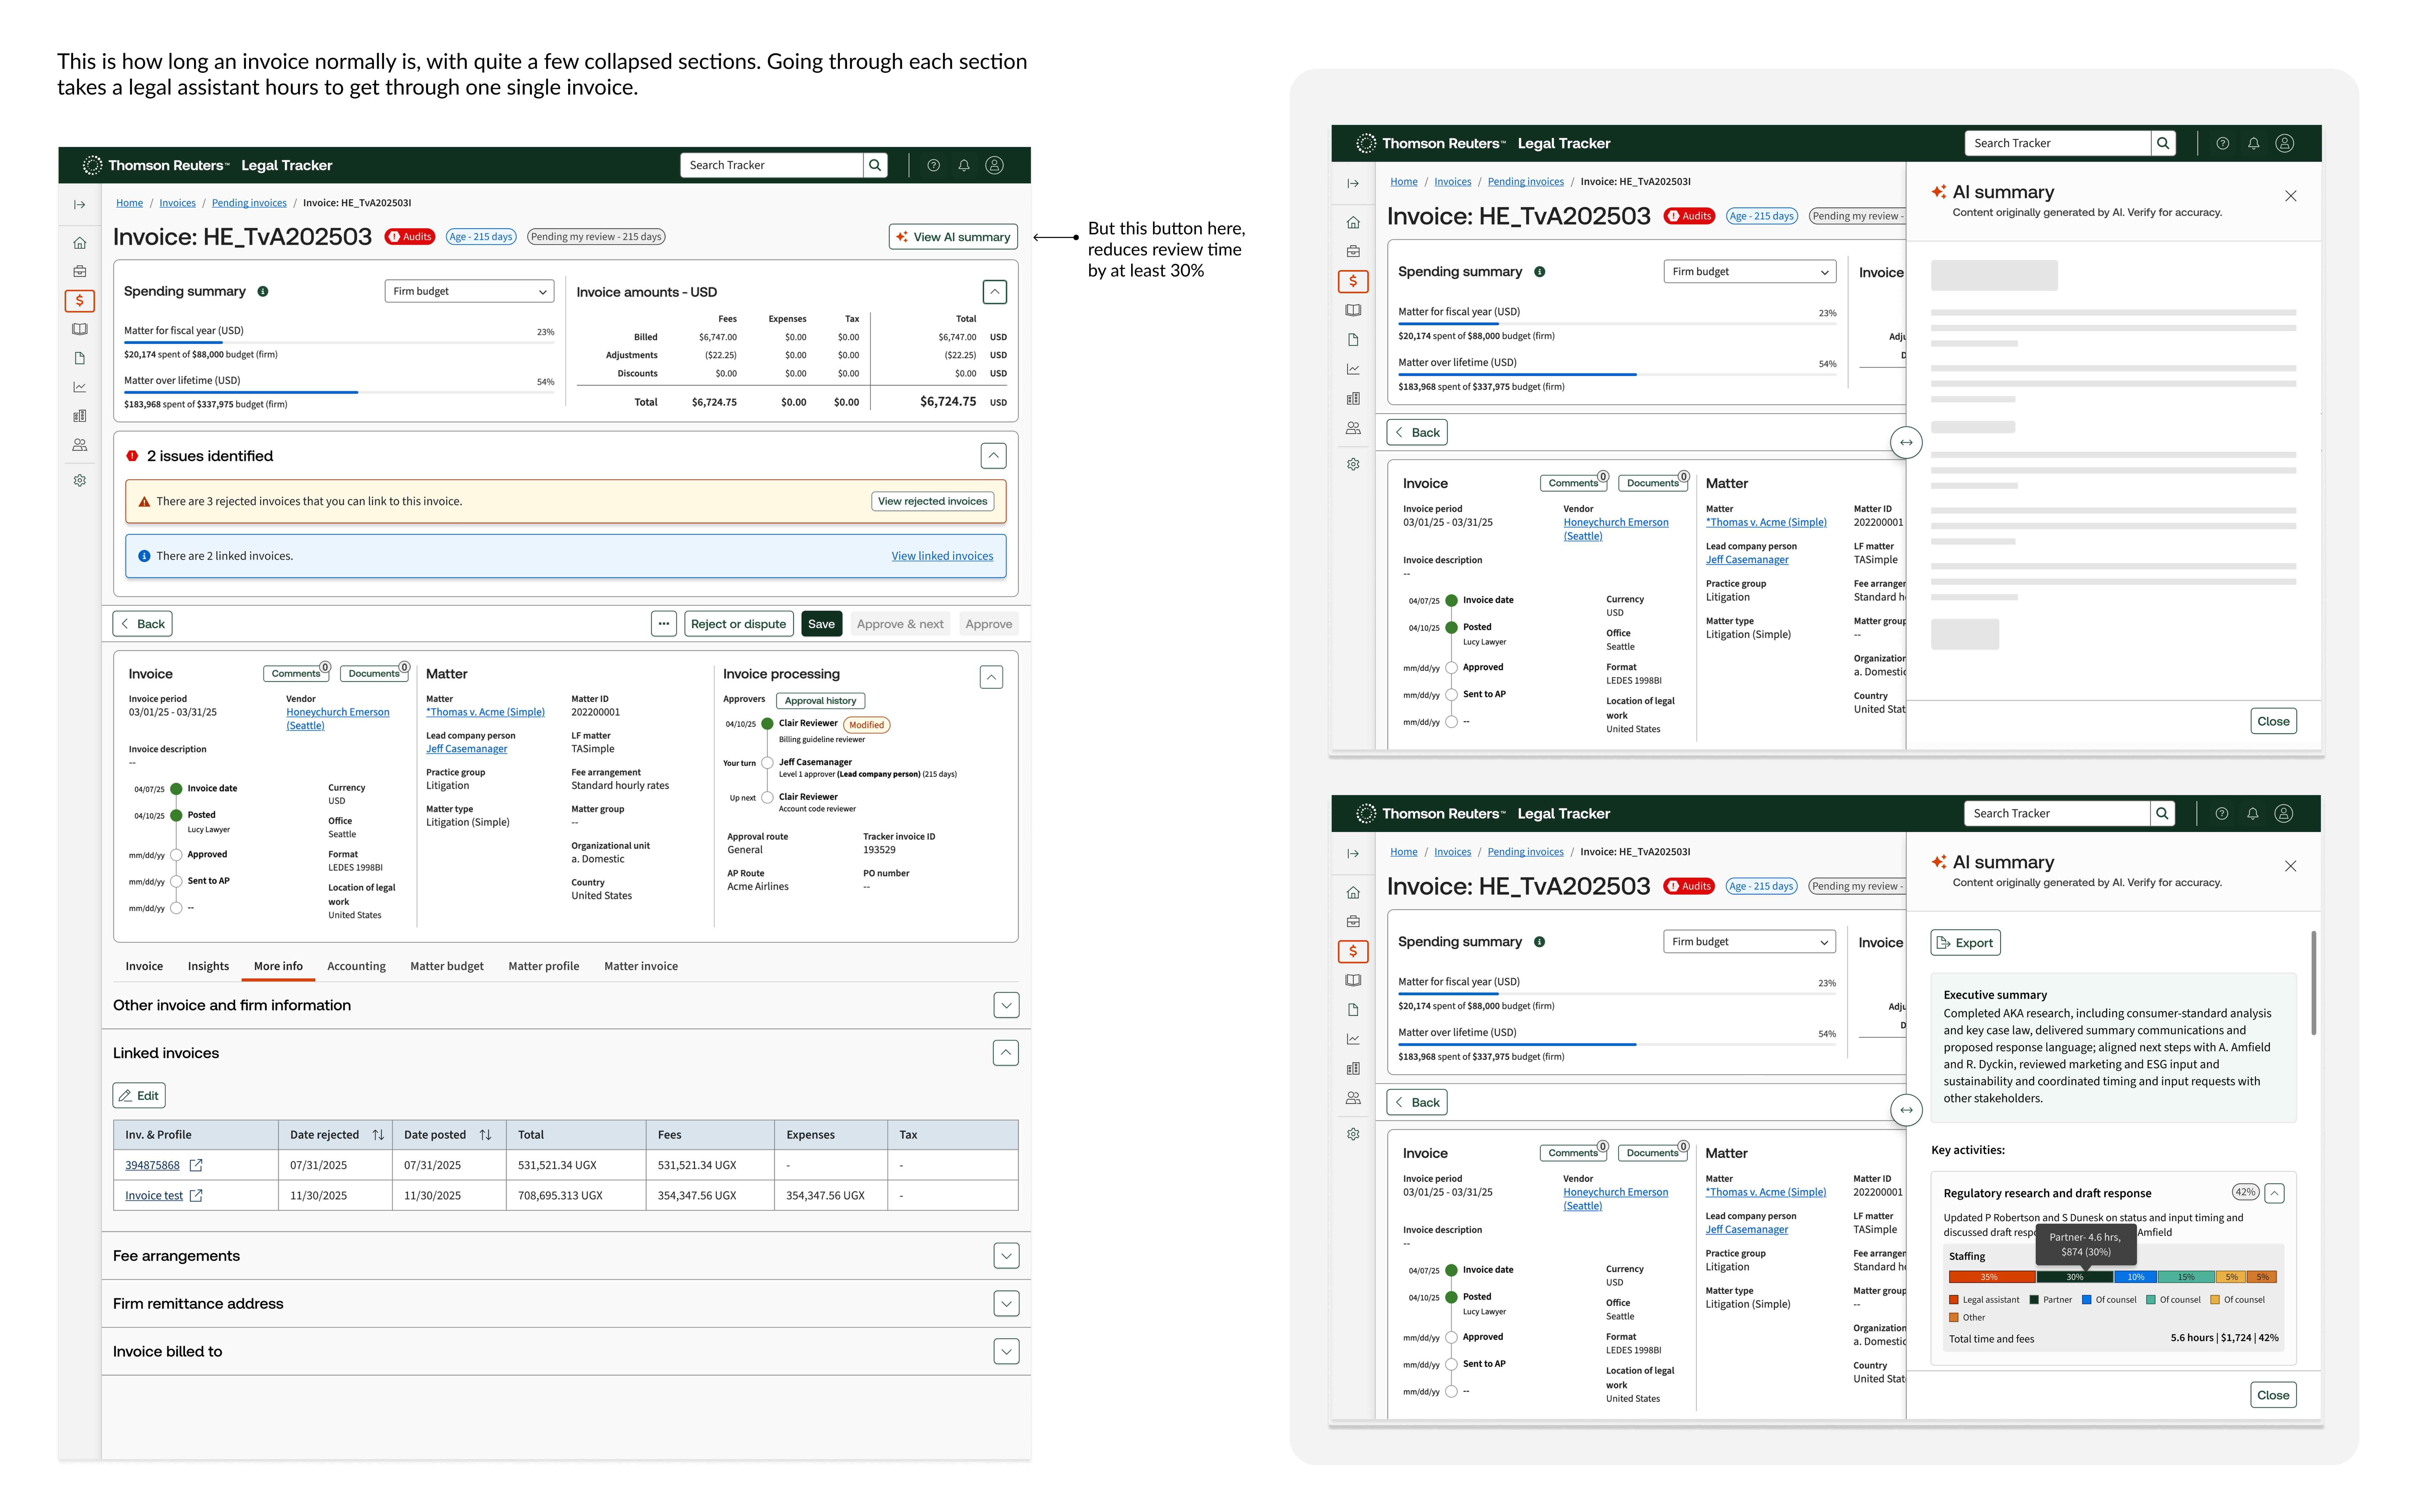Open external link icon beside Invoice test

click(196, 1195)
